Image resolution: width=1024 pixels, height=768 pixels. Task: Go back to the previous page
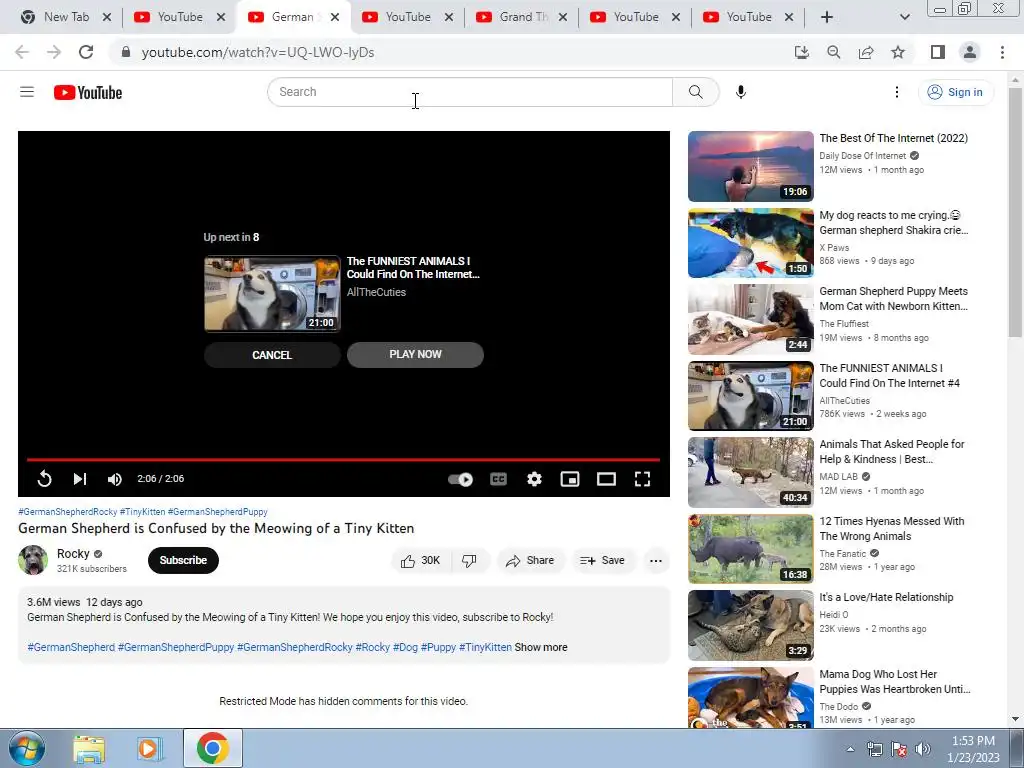pos(22,52)
